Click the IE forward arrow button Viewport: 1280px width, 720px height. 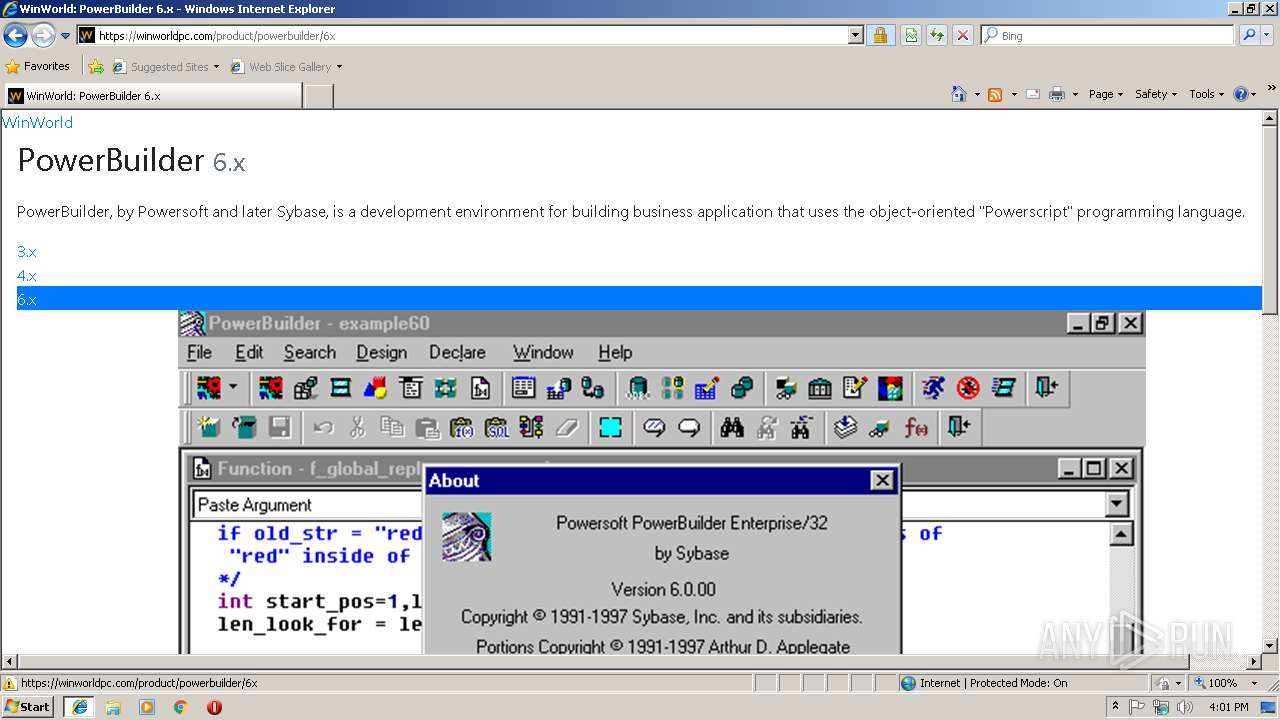[42, 36]
